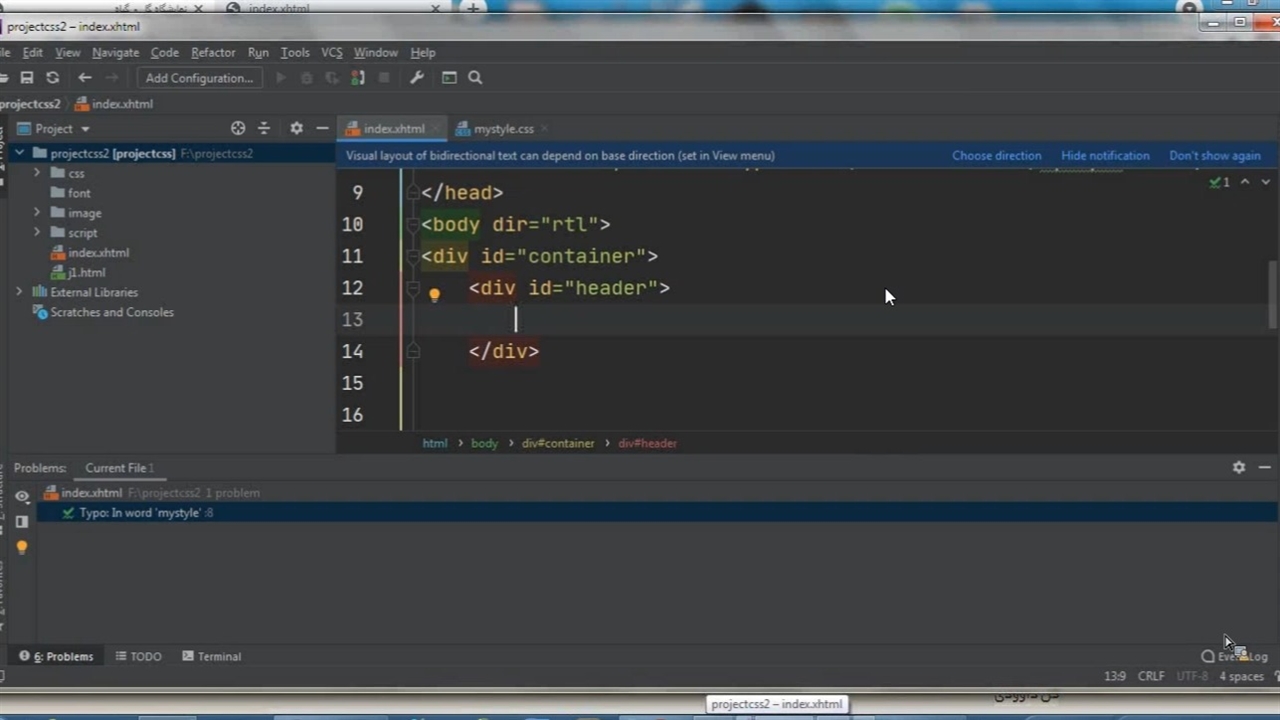Image resolution: width=1280 pixels, height=720 pixels.
Task: Expand the External Libraries node
Action: click(x=19, y=292)
